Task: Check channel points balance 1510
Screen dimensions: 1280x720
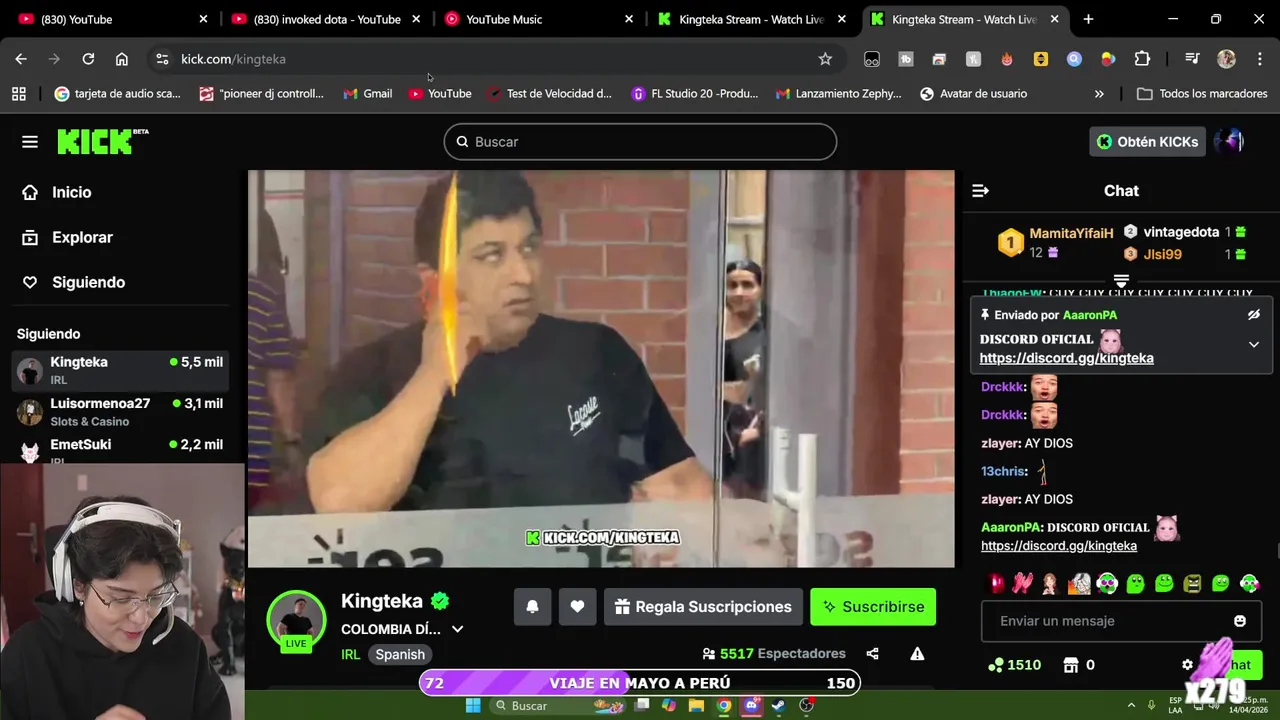Action: coord(1014,665)
